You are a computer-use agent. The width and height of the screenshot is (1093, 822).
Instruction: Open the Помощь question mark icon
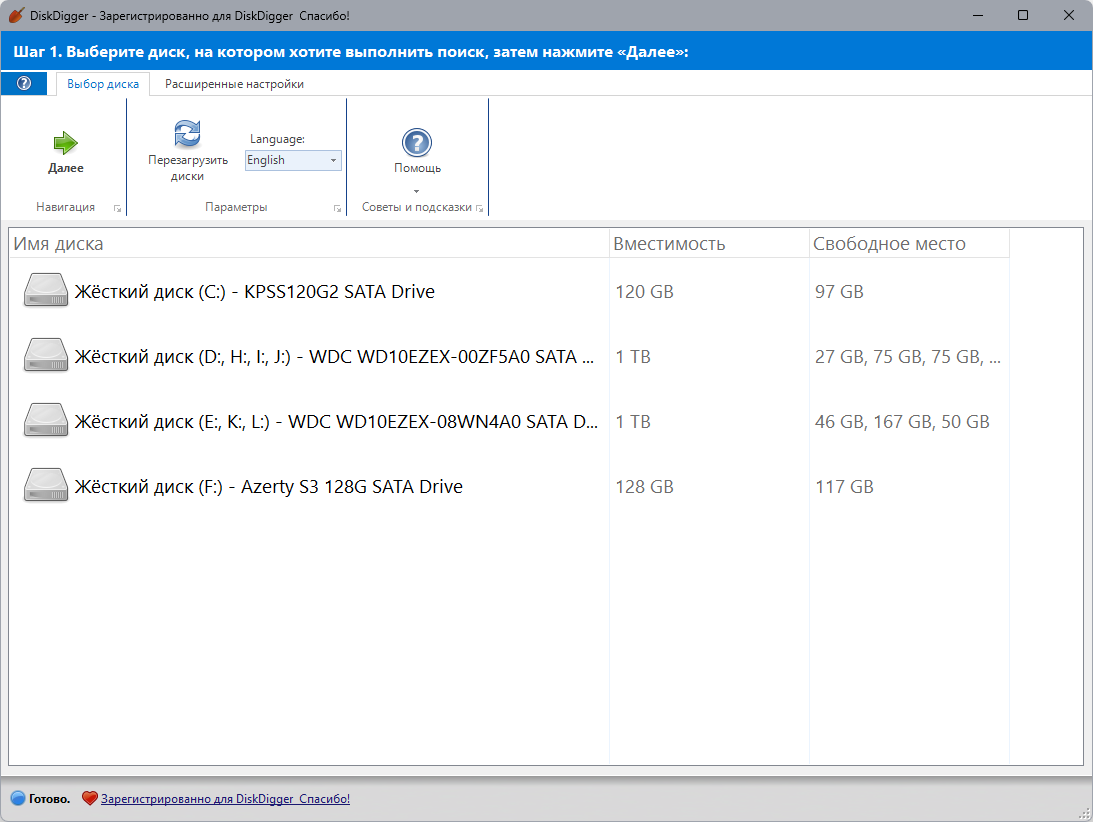coord(417,143)
